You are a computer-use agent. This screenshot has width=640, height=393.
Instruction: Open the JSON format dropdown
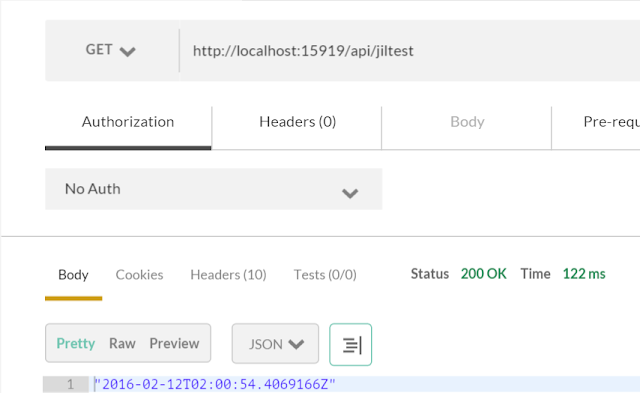[275, 344]
